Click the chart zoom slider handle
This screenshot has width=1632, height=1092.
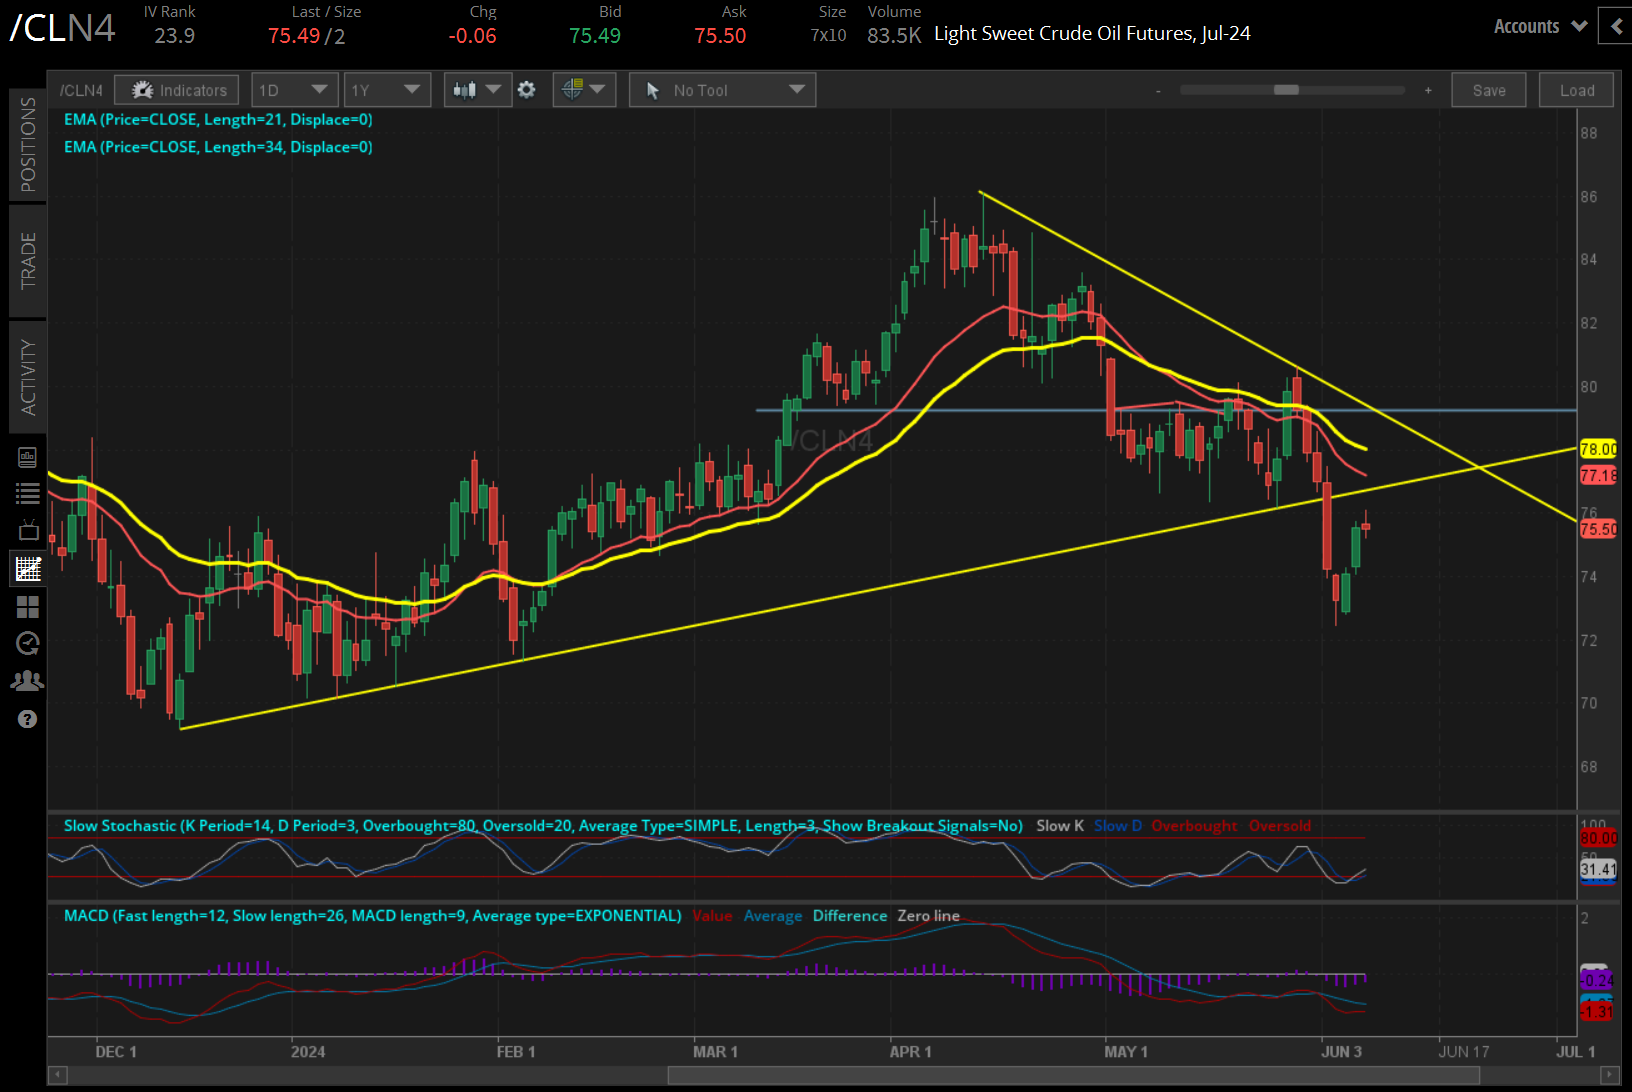(1286, 90)
